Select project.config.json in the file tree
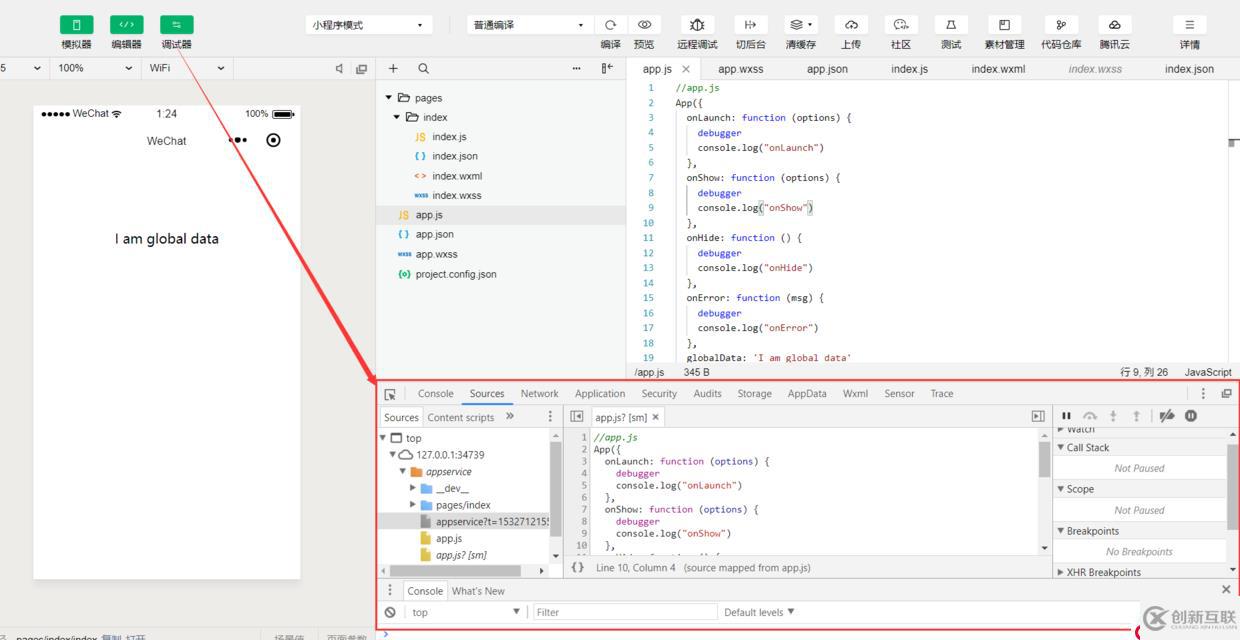Viewport: 1240px width, 640px height. tap(456, 274)
